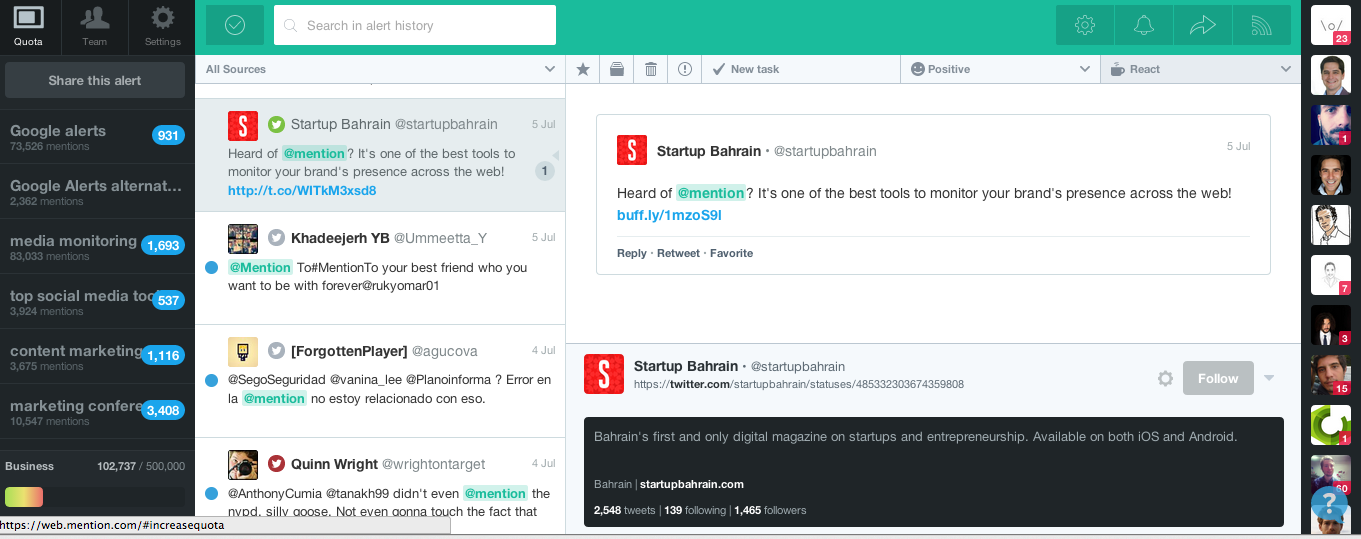
Task: Click Khadeejerh YB avatar thumbnail
Action: pos(243,238)
